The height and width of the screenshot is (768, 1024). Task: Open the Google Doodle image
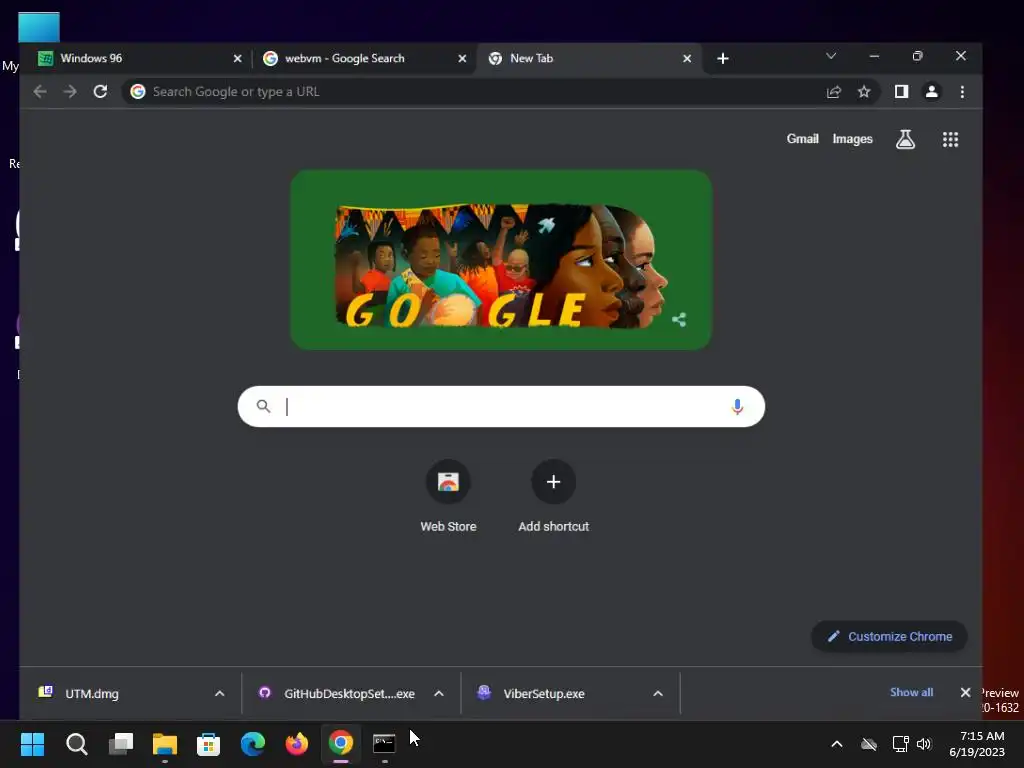click(501, 260)
